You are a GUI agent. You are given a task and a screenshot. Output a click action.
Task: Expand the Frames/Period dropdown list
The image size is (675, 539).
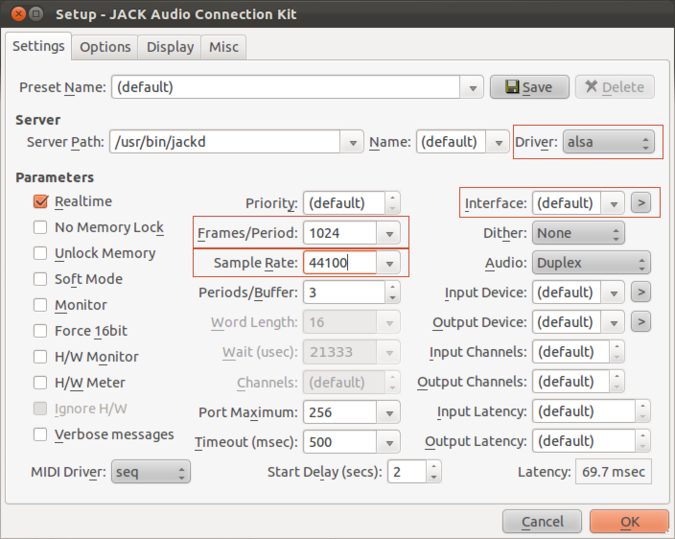click(x=389, y=233)
